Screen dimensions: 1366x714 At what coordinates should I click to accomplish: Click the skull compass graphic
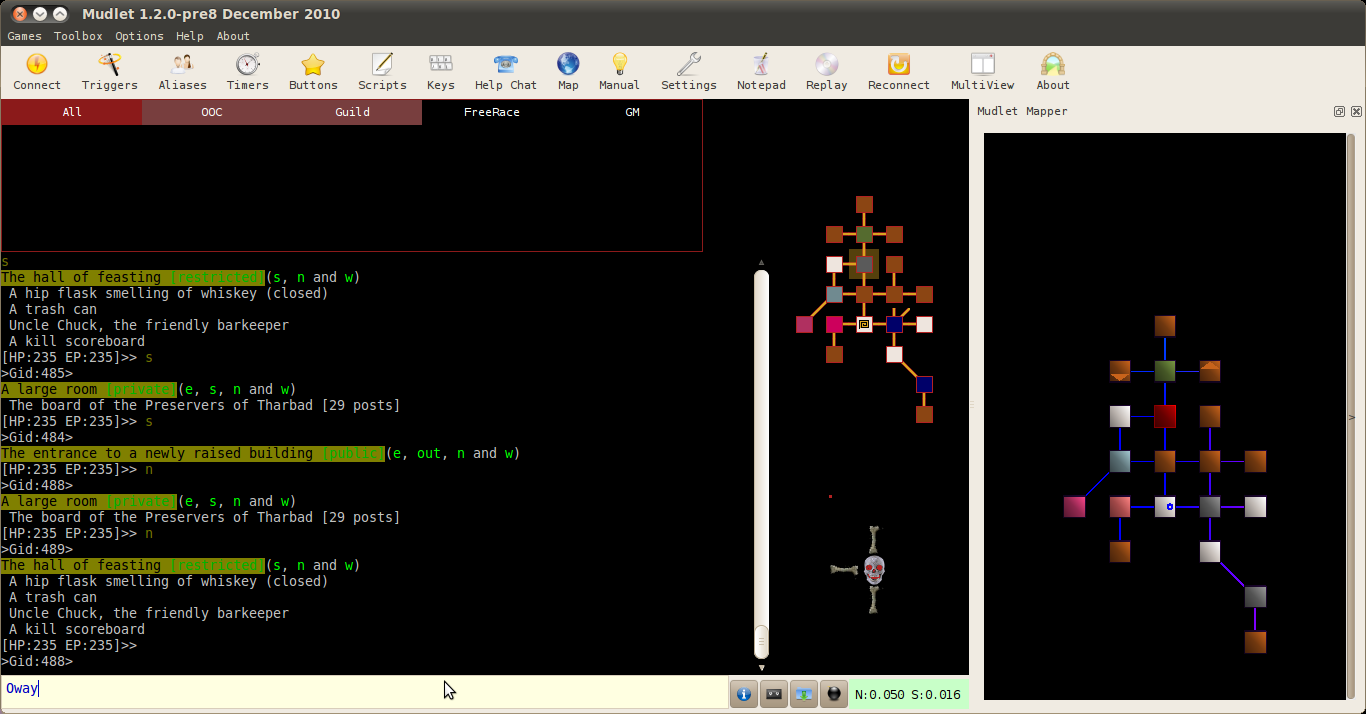coord(873,570)
